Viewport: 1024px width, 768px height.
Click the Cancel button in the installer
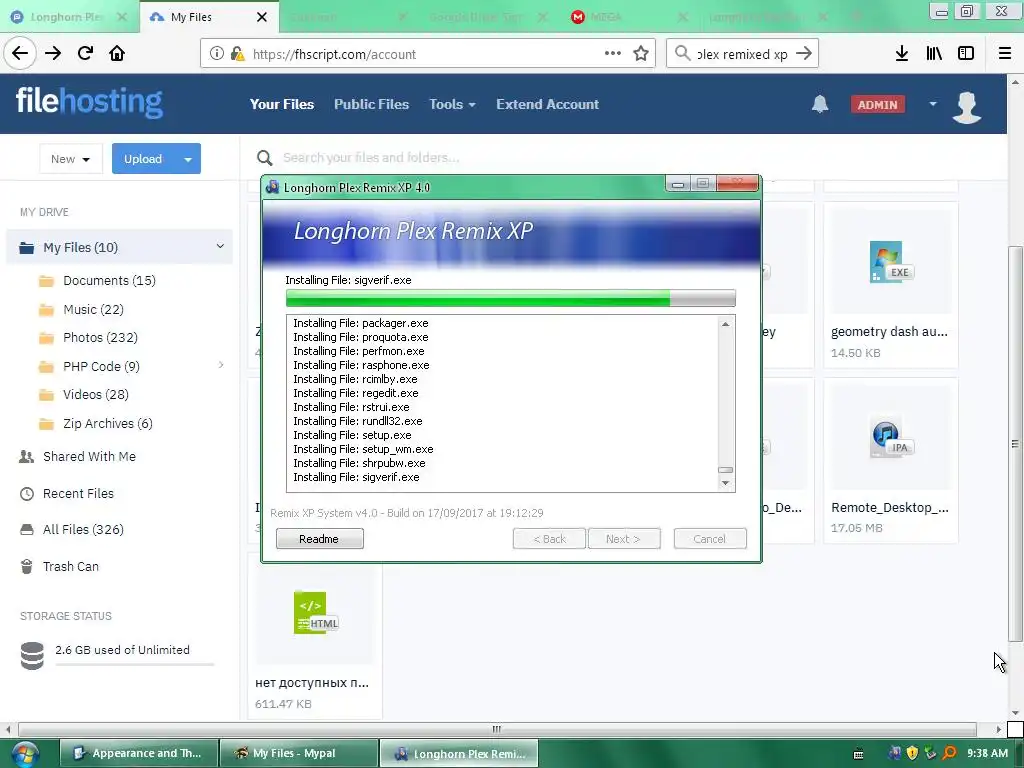(710, 539)
